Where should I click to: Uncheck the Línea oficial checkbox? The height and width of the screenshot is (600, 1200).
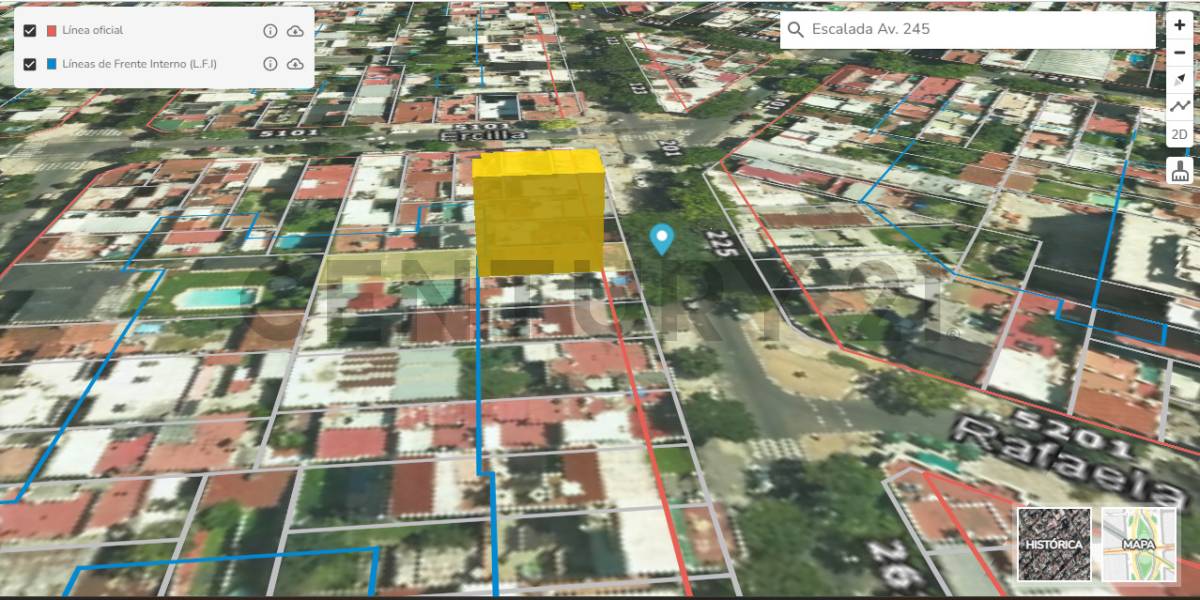click(x=30, y=31)
